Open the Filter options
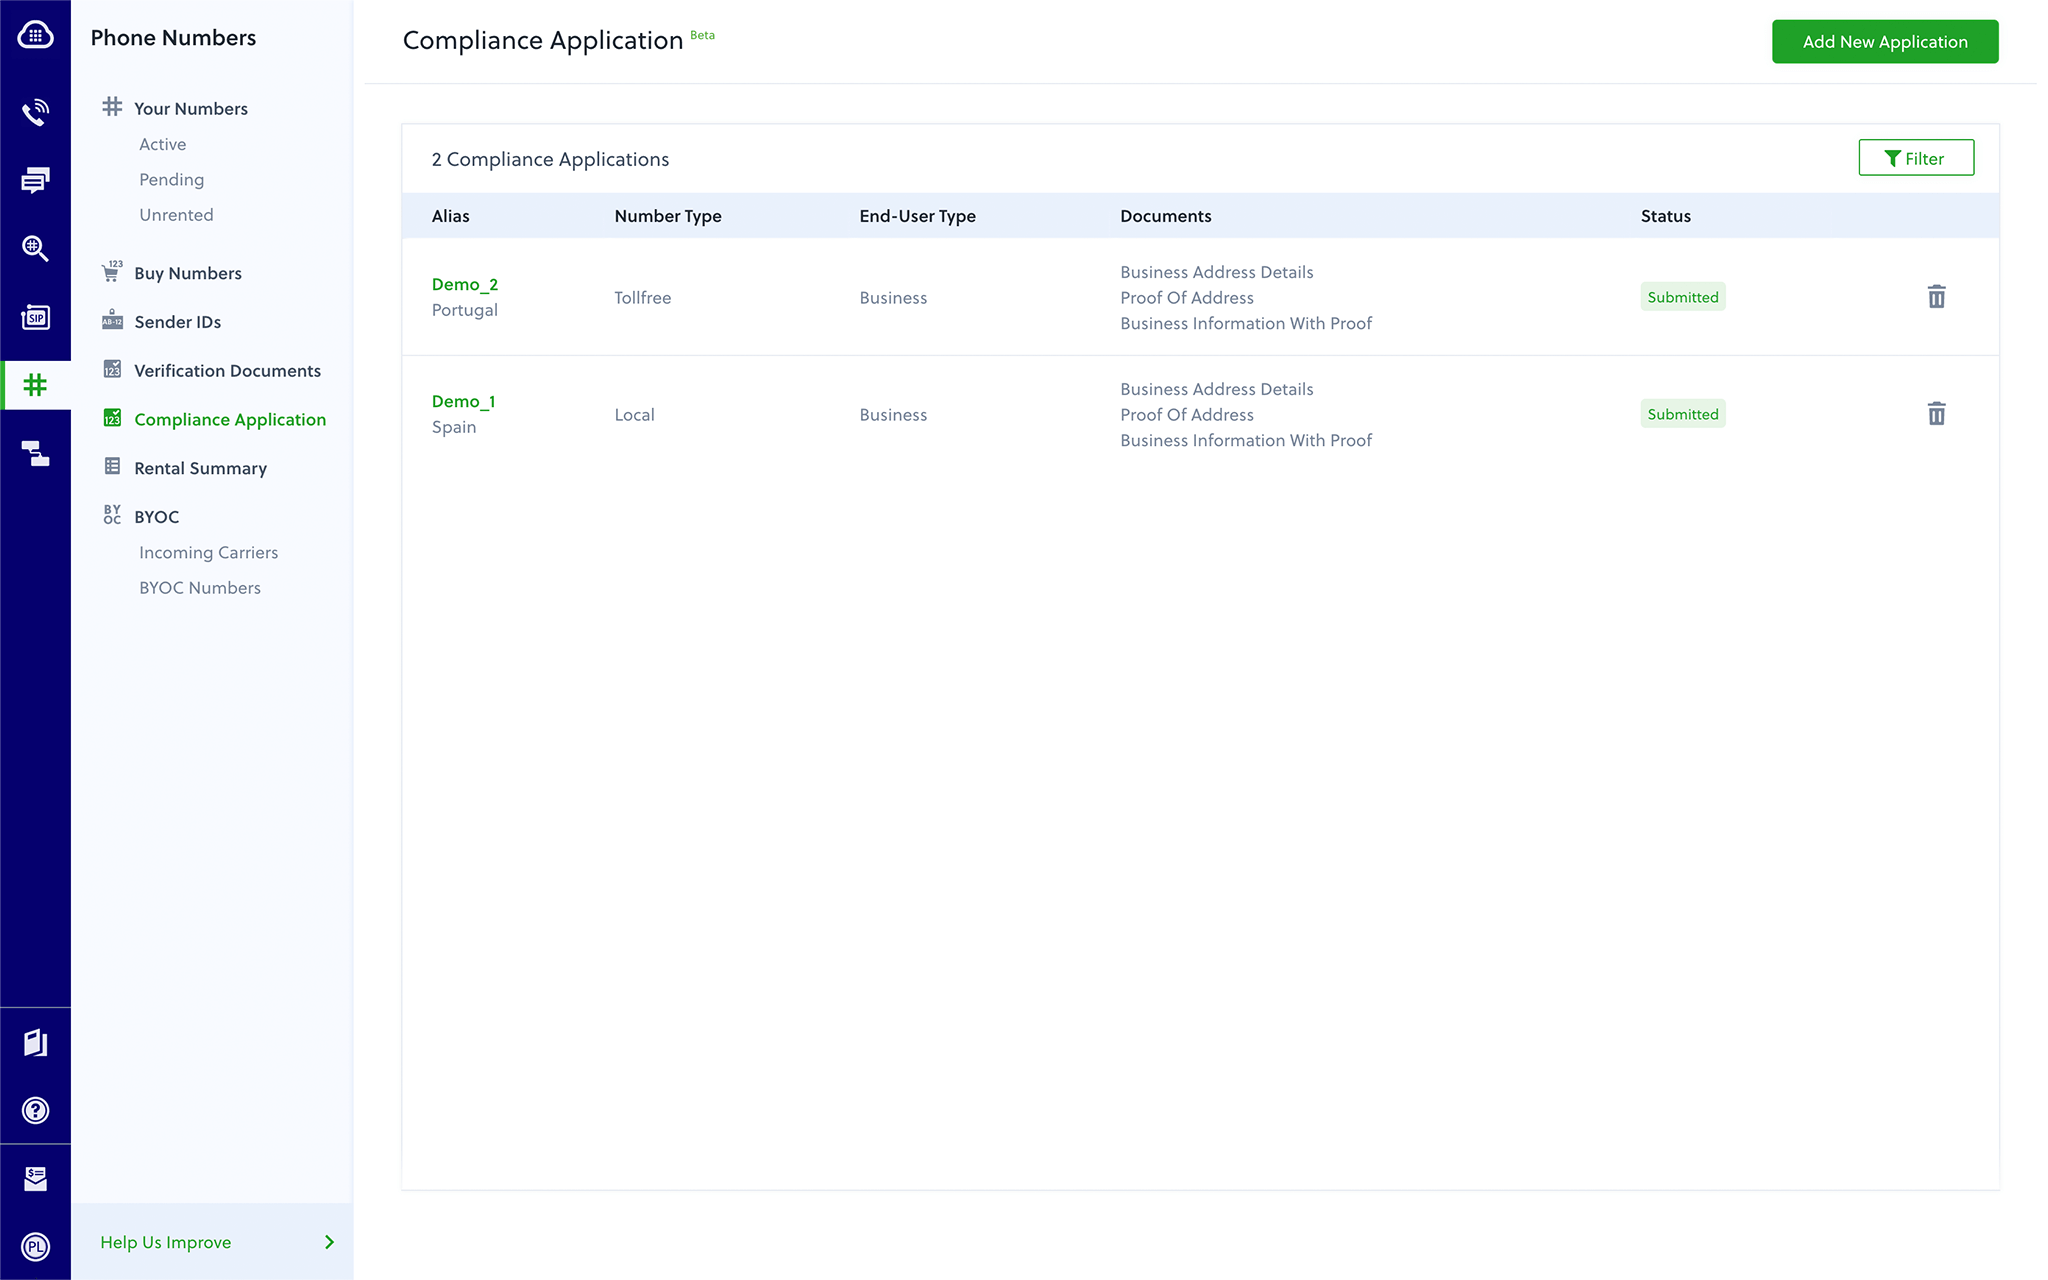 click(1915, 157)
